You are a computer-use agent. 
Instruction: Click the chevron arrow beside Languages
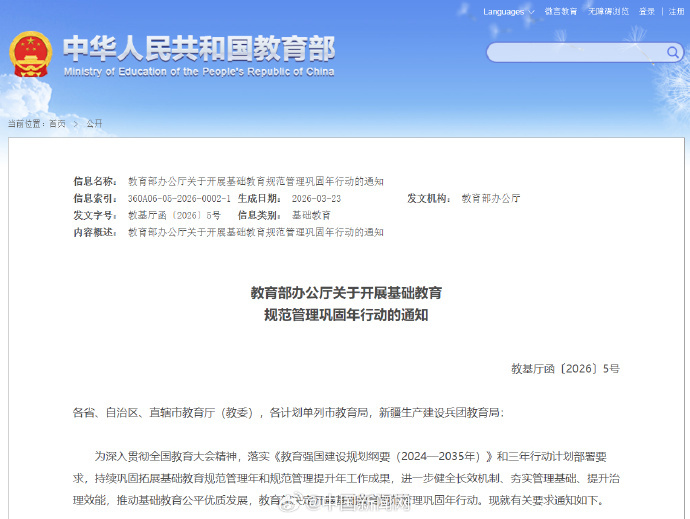click(x=530, y=12)
